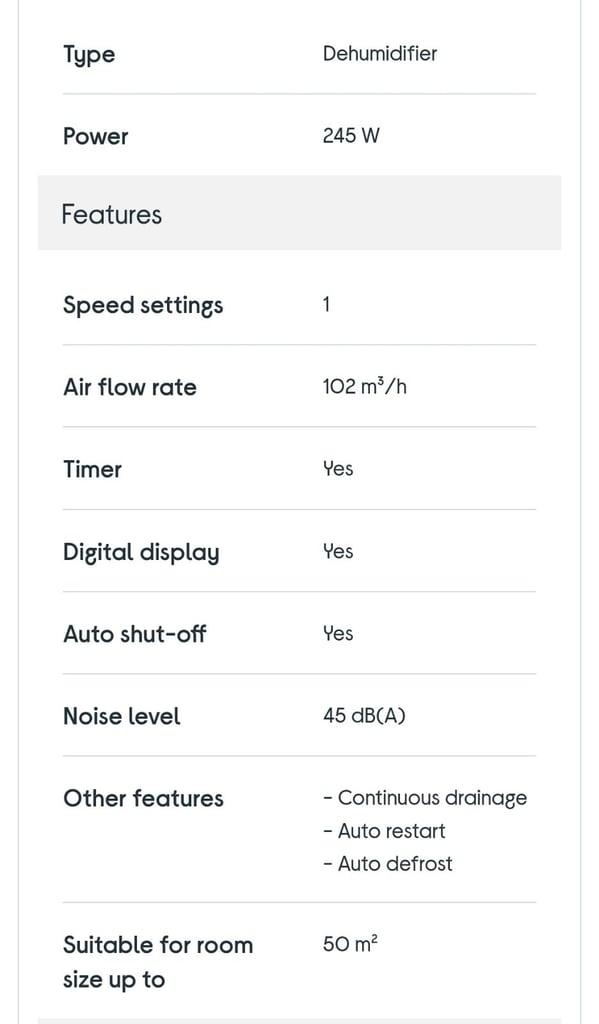Screen dimensions: 599x1024
Task: Select the Timer label
Action: (x=92, y=470)
